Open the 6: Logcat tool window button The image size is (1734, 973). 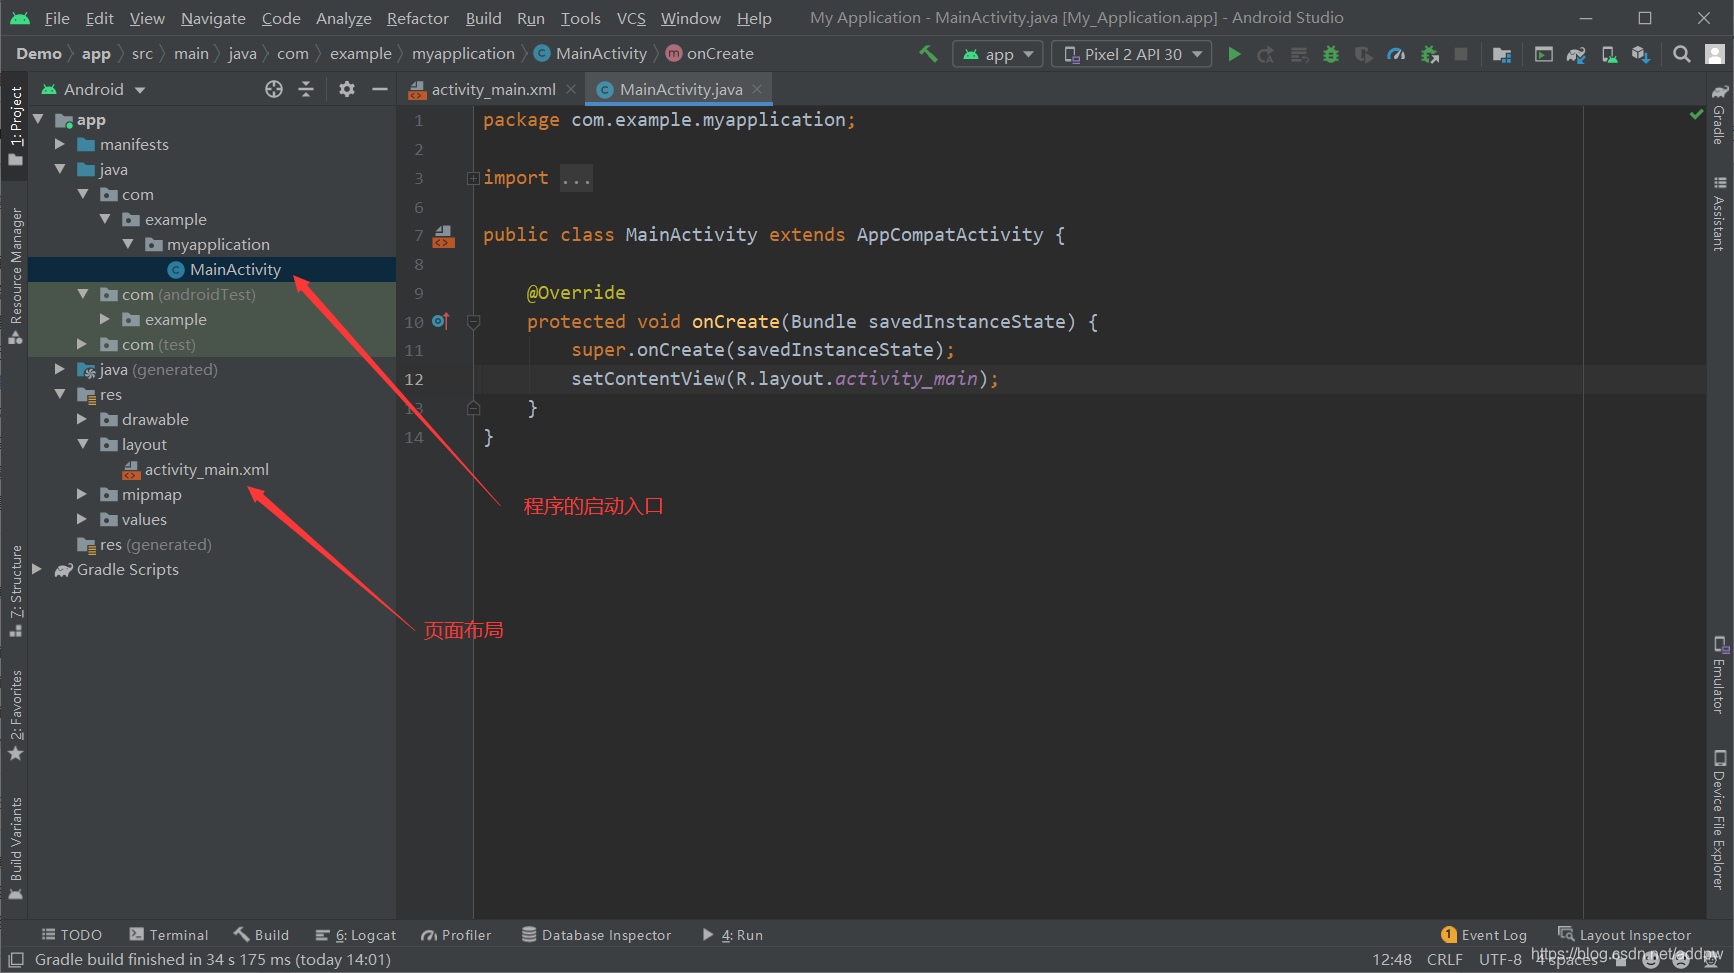[356, 935]
